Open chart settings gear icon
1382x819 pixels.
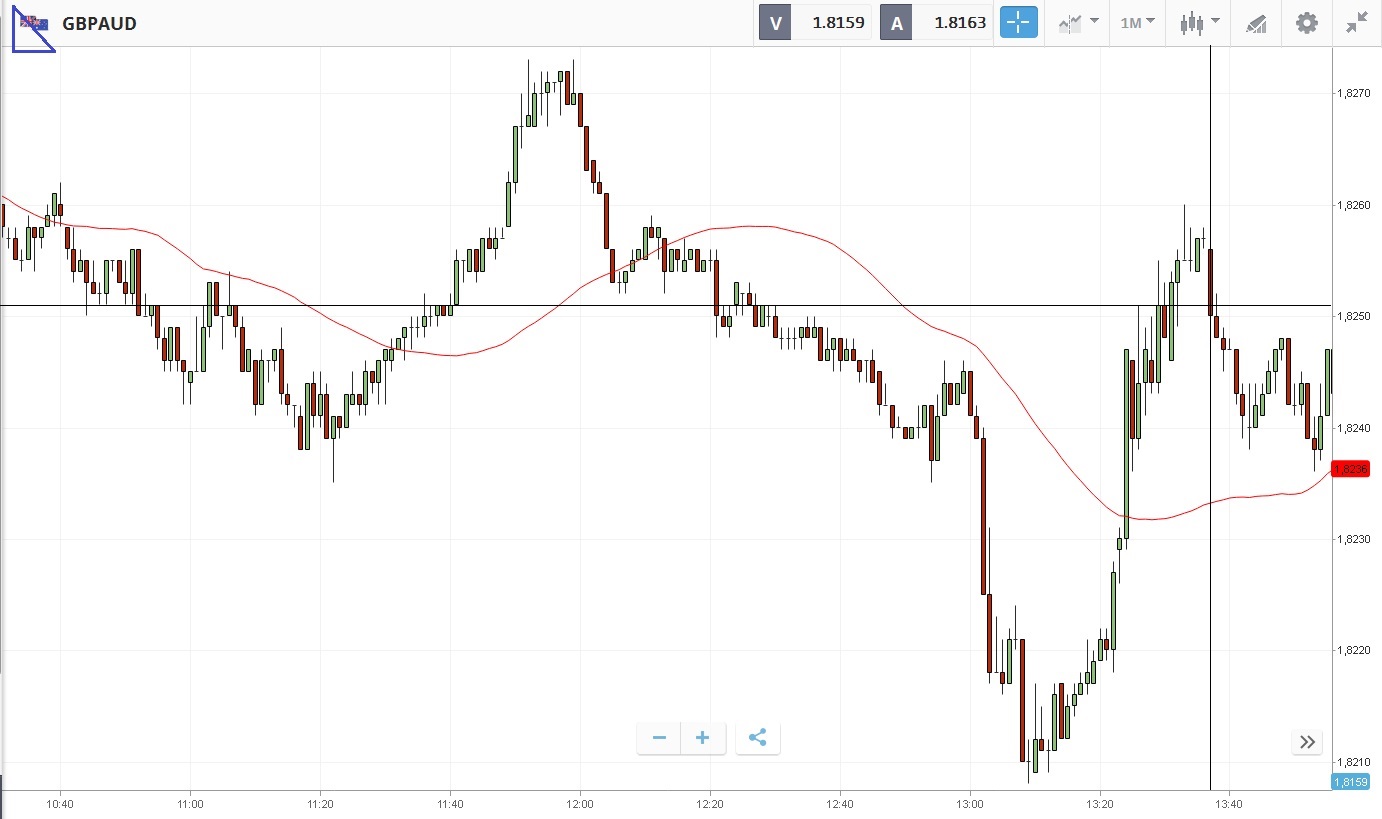tap(1307, 22)
